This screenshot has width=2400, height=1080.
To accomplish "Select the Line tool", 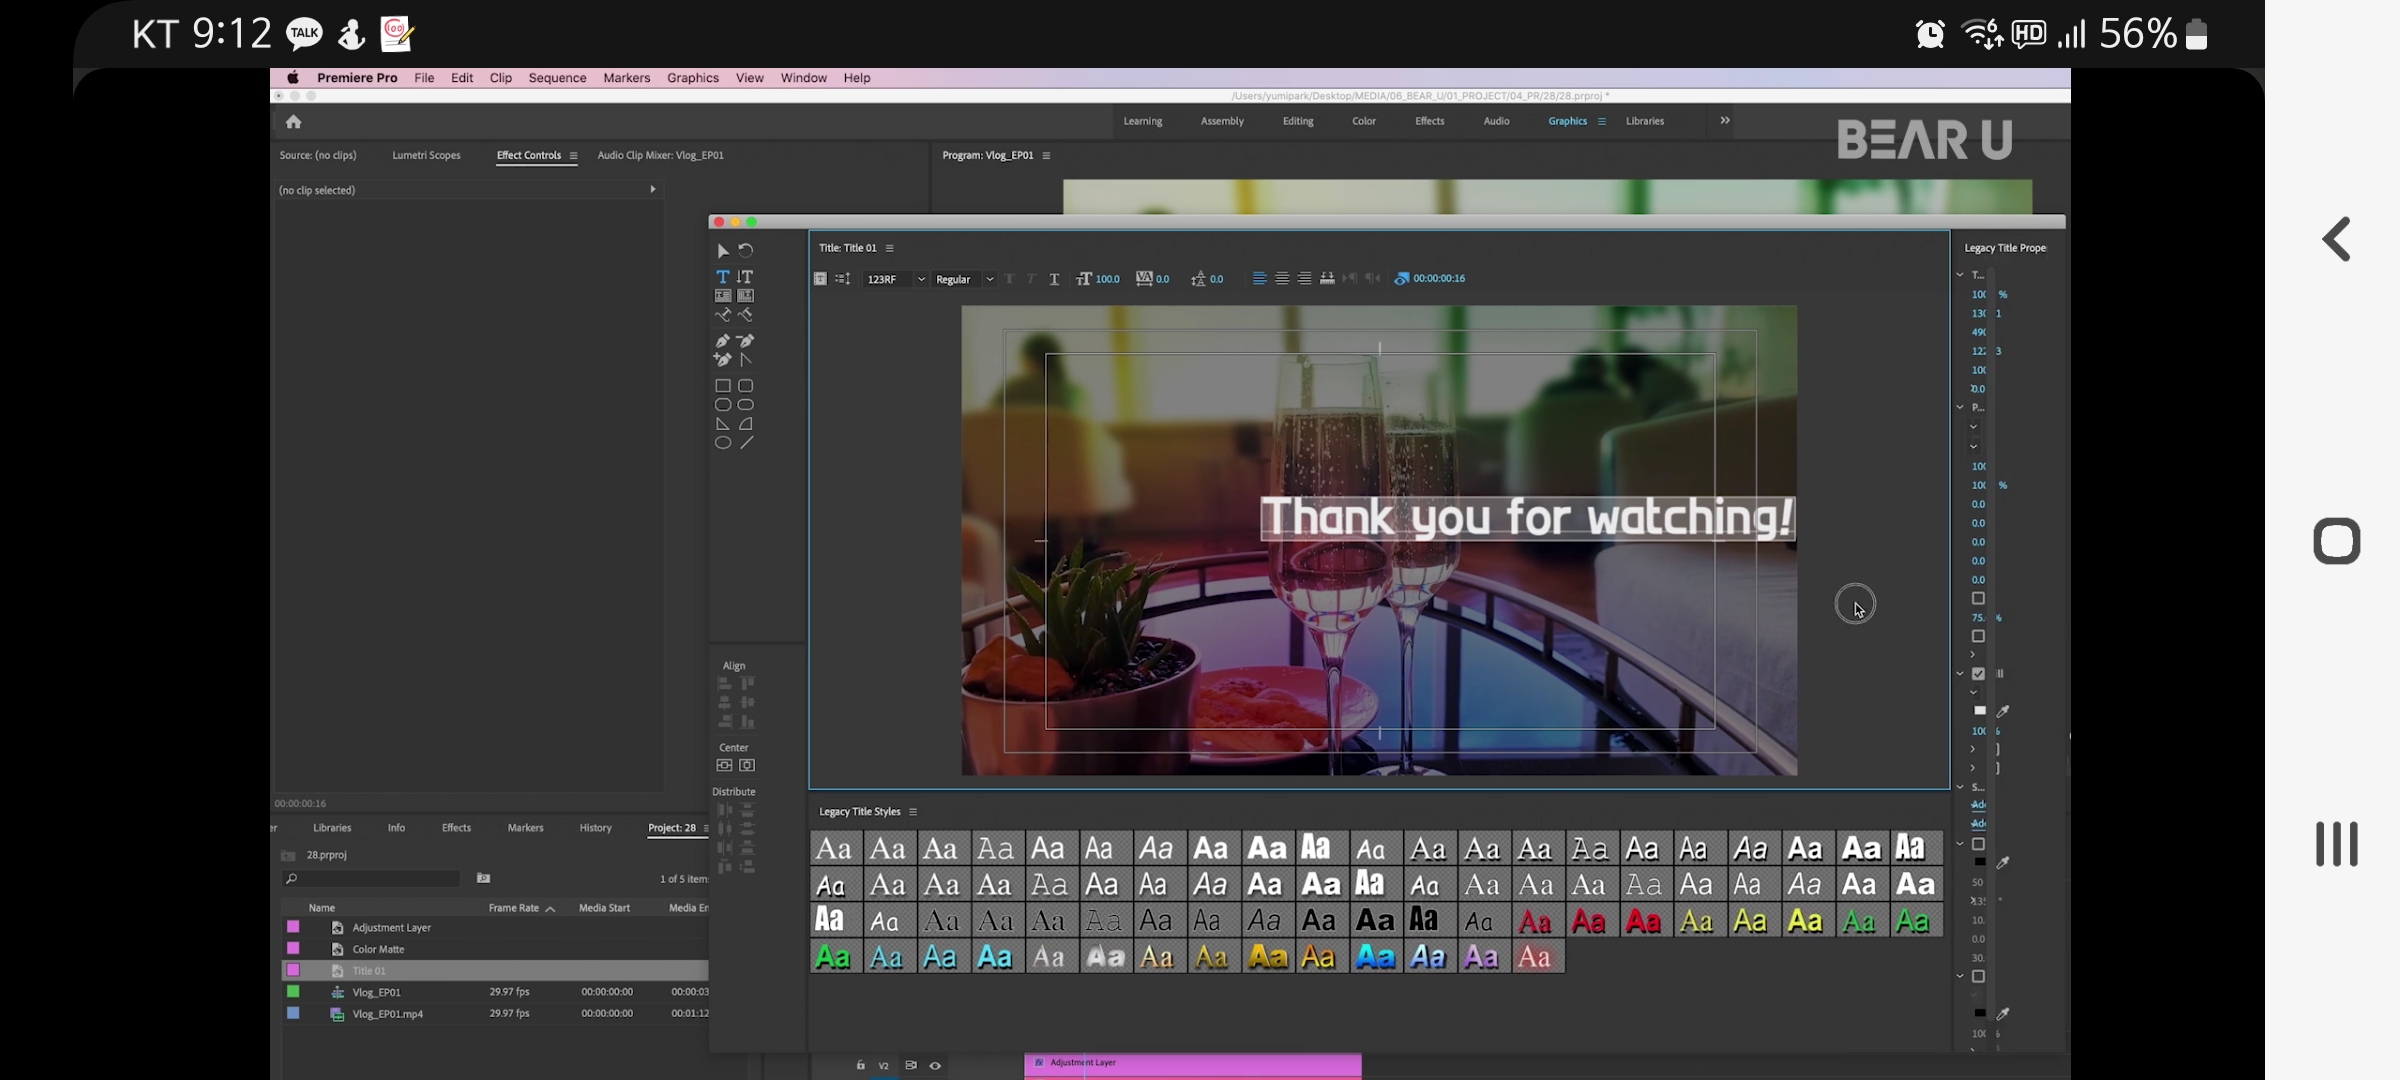I will [746, 443].
